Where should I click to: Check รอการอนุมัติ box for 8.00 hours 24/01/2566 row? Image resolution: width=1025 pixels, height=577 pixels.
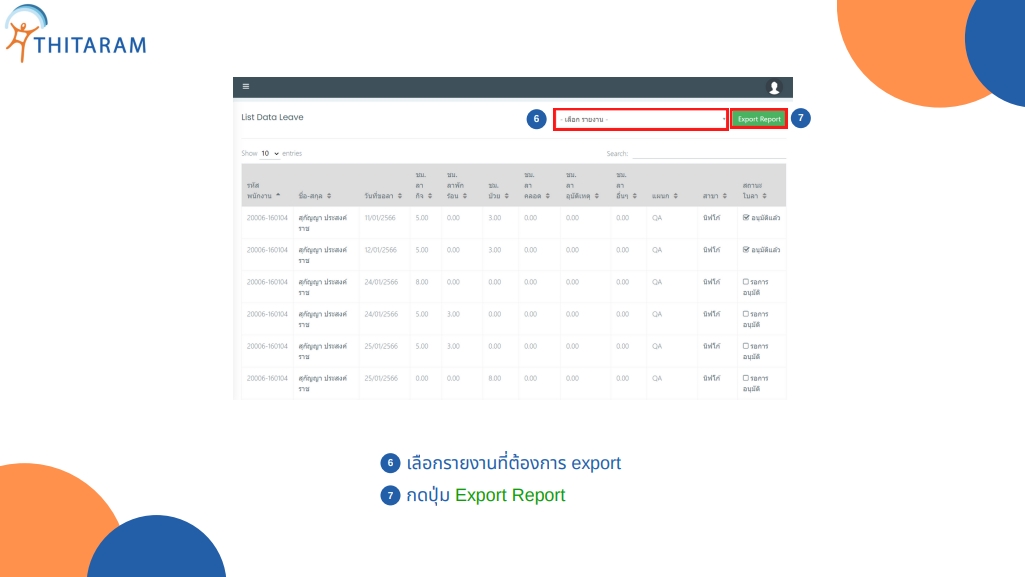[746, 282]
